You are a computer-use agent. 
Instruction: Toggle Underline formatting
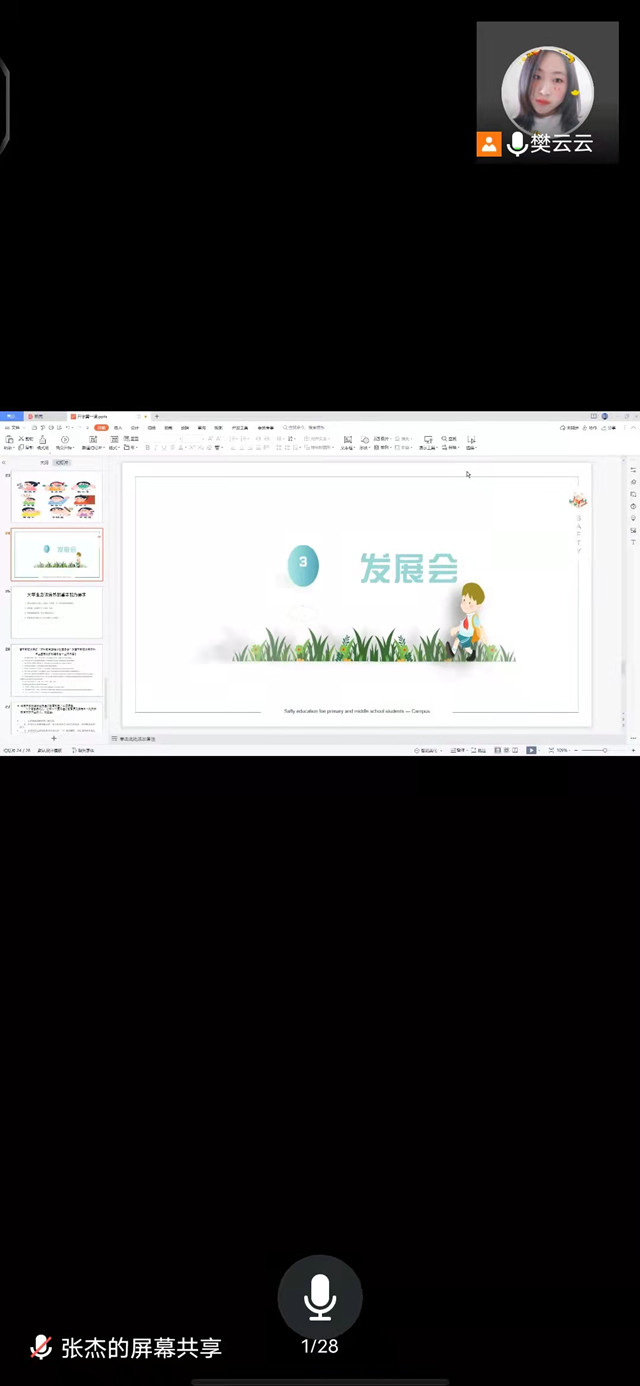[x=165, y=447]
